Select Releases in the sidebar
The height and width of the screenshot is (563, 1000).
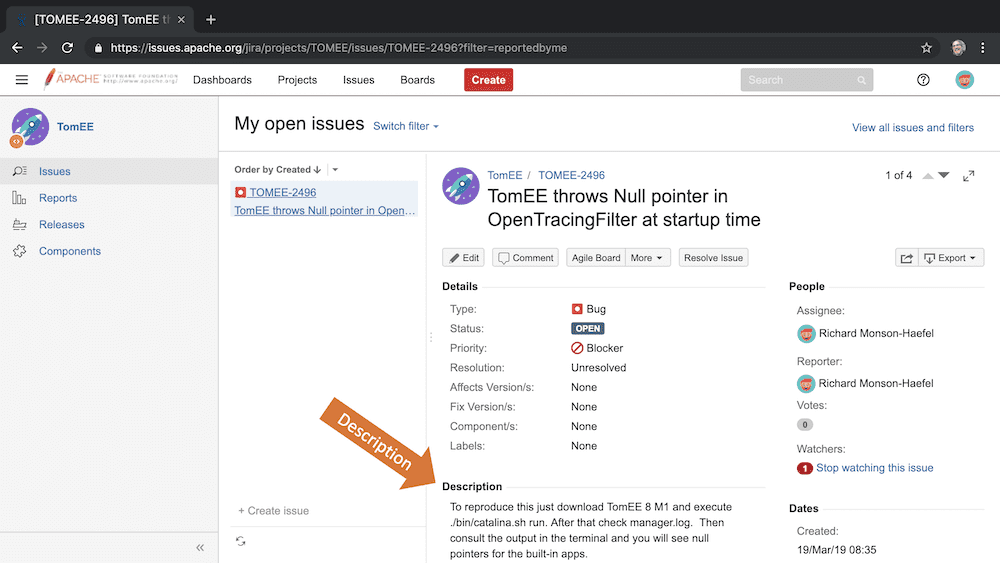(x=62, y=224)
